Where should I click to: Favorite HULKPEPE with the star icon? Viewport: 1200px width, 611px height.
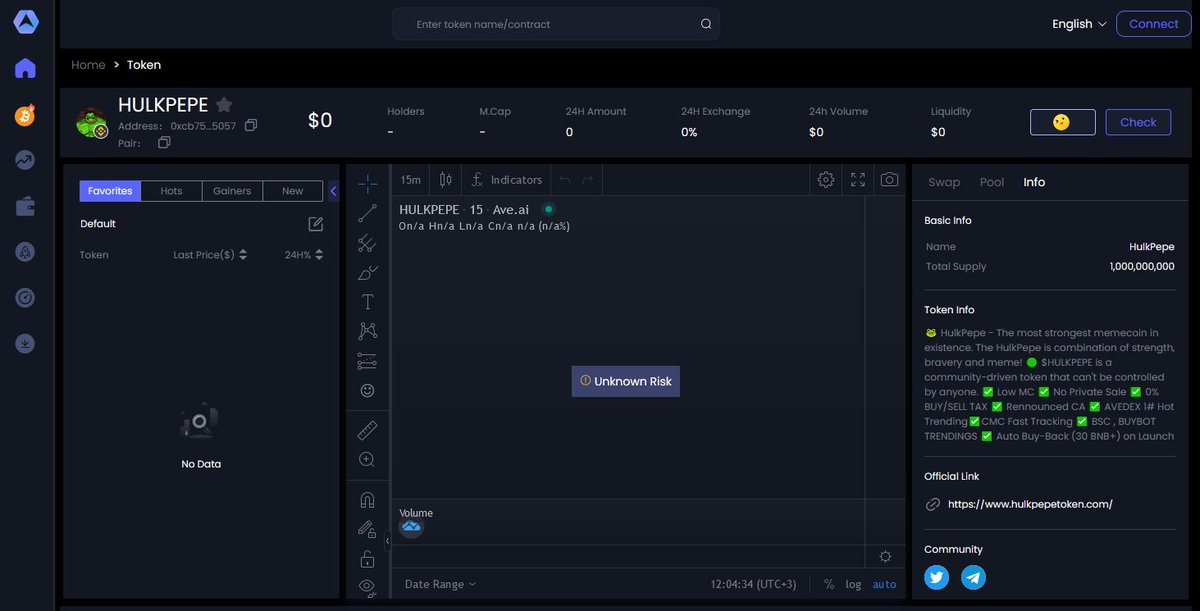point(224,104)
